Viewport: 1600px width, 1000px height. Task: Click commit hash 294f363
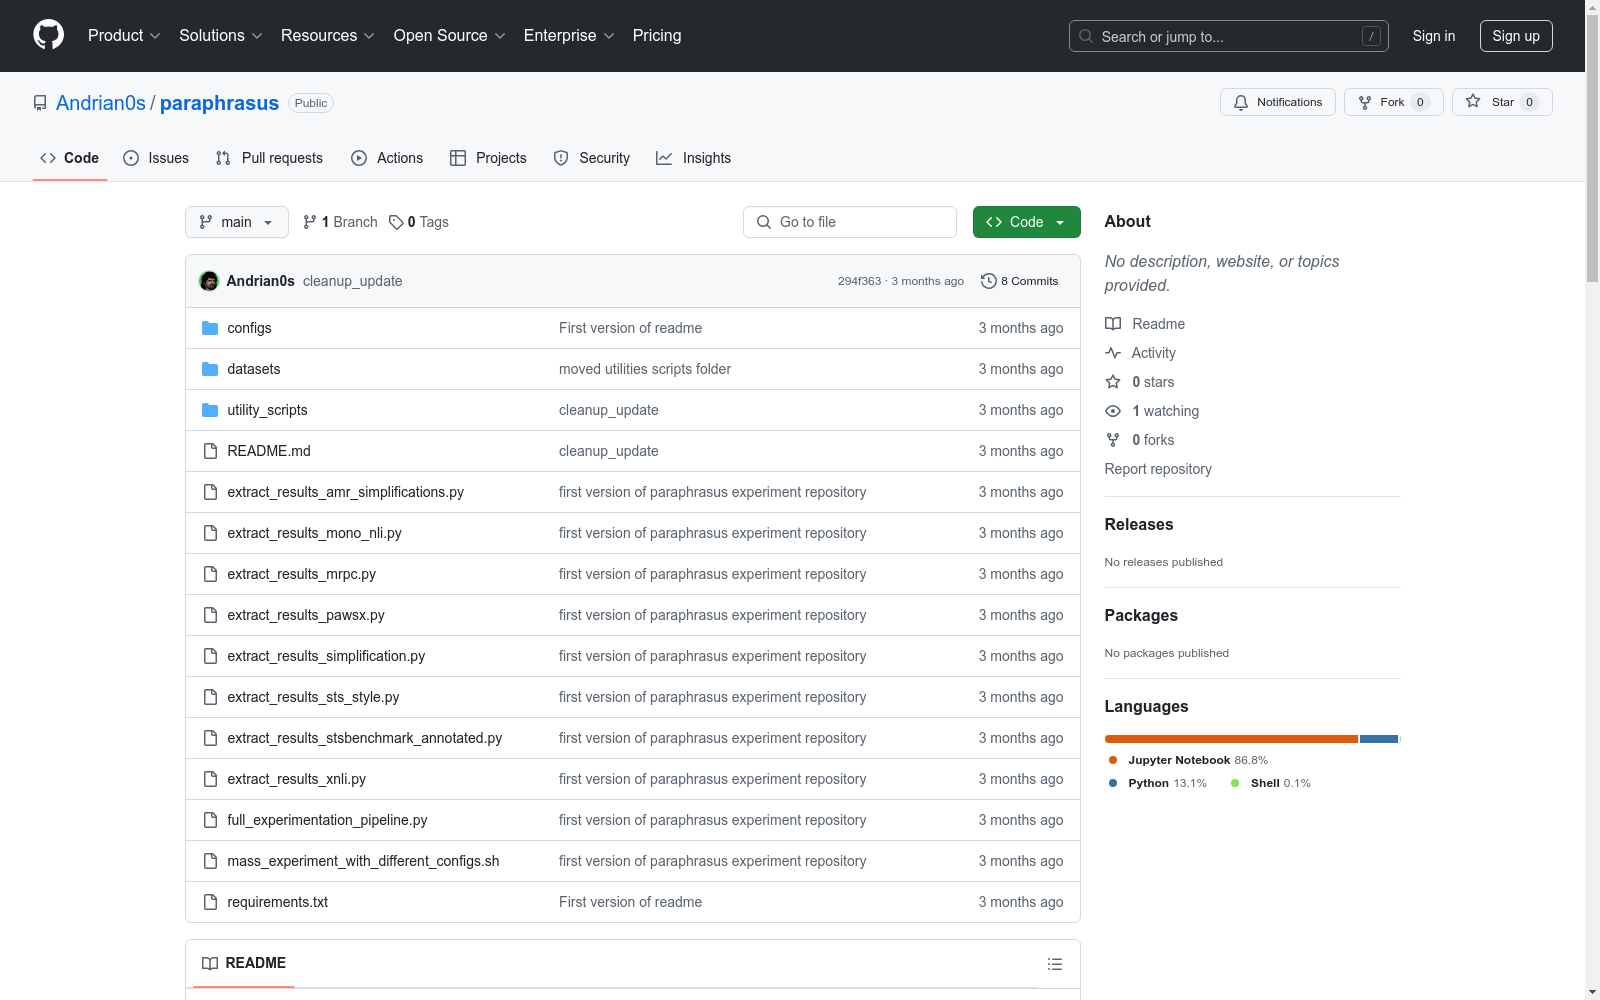[x=860, y=281]
